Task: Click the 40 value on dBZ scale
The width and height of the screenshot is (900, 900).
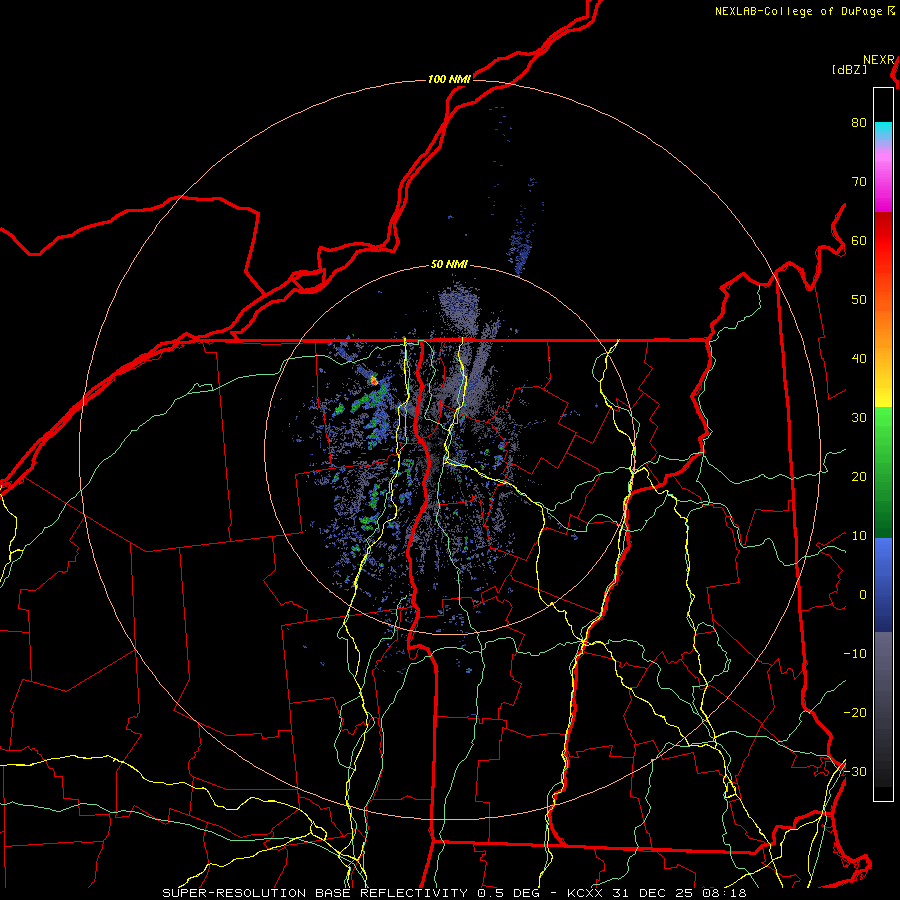Action: click(x=859, y=359)
